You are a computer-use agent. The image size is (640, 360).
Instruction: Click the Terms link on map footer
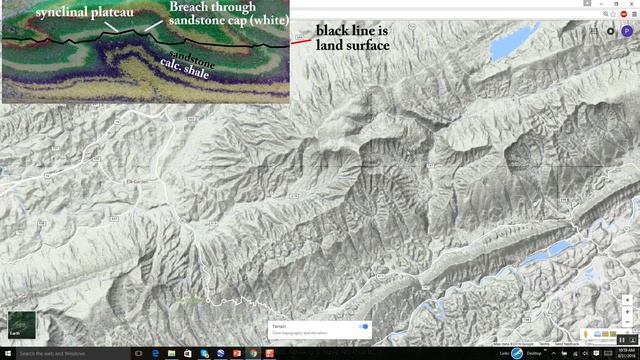click(544, 344)
